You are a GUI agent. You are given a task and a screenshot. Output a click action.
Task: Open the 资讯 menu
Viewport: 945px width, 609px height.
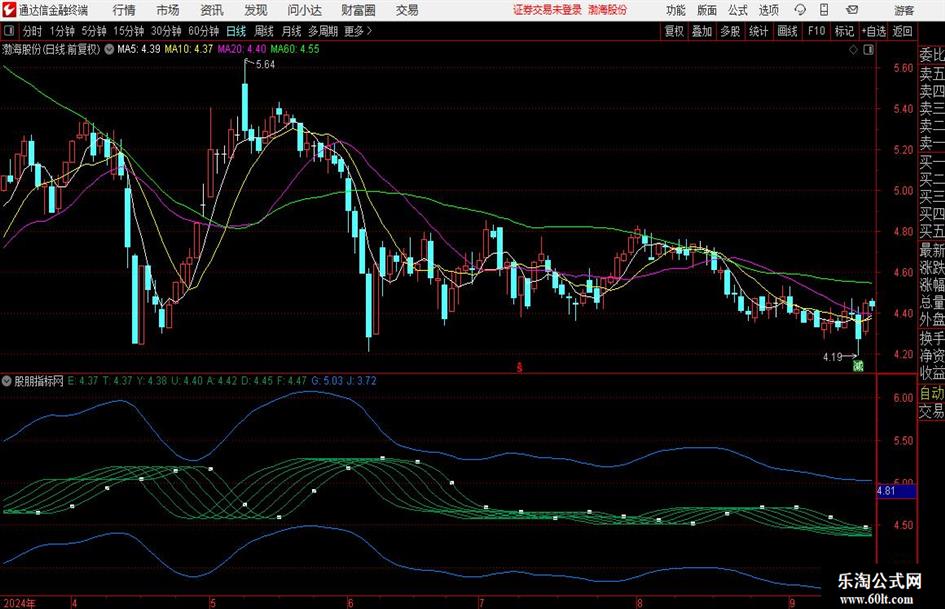(x=212, y=10)
